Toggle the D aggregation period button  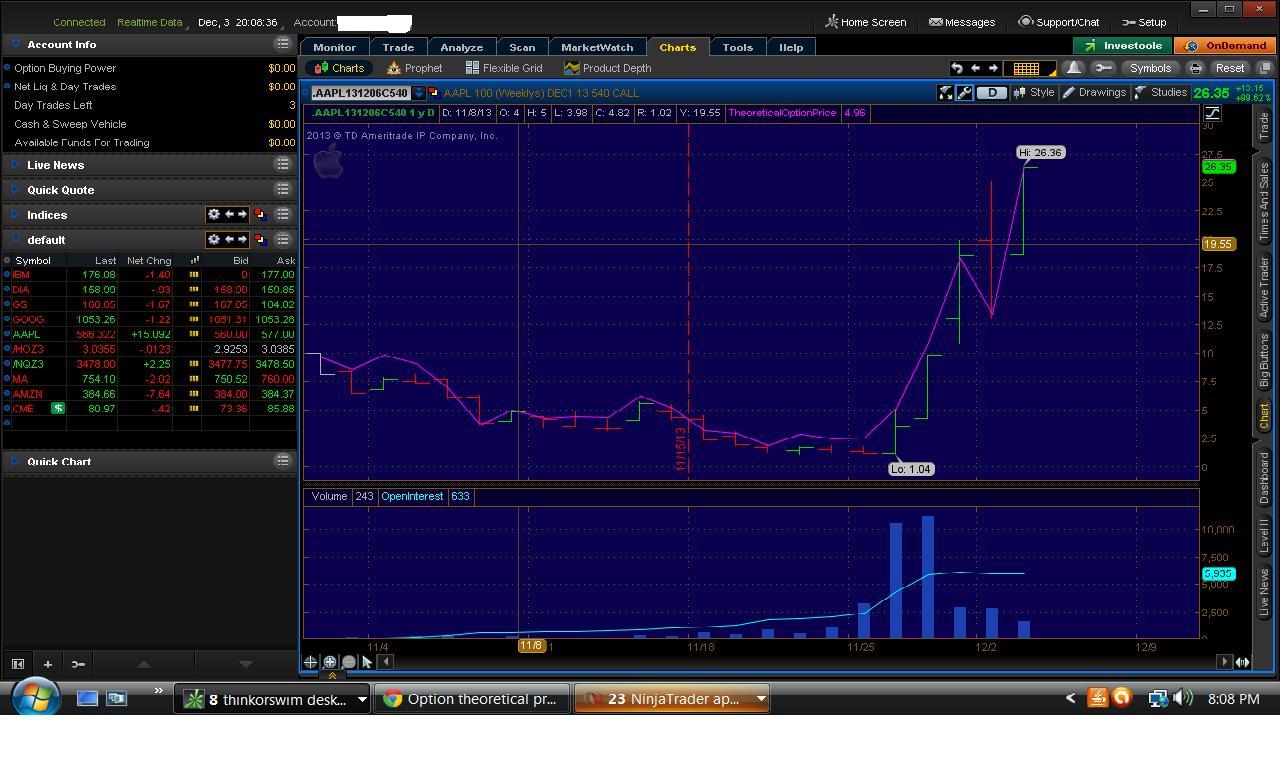[x=991, y=92]
